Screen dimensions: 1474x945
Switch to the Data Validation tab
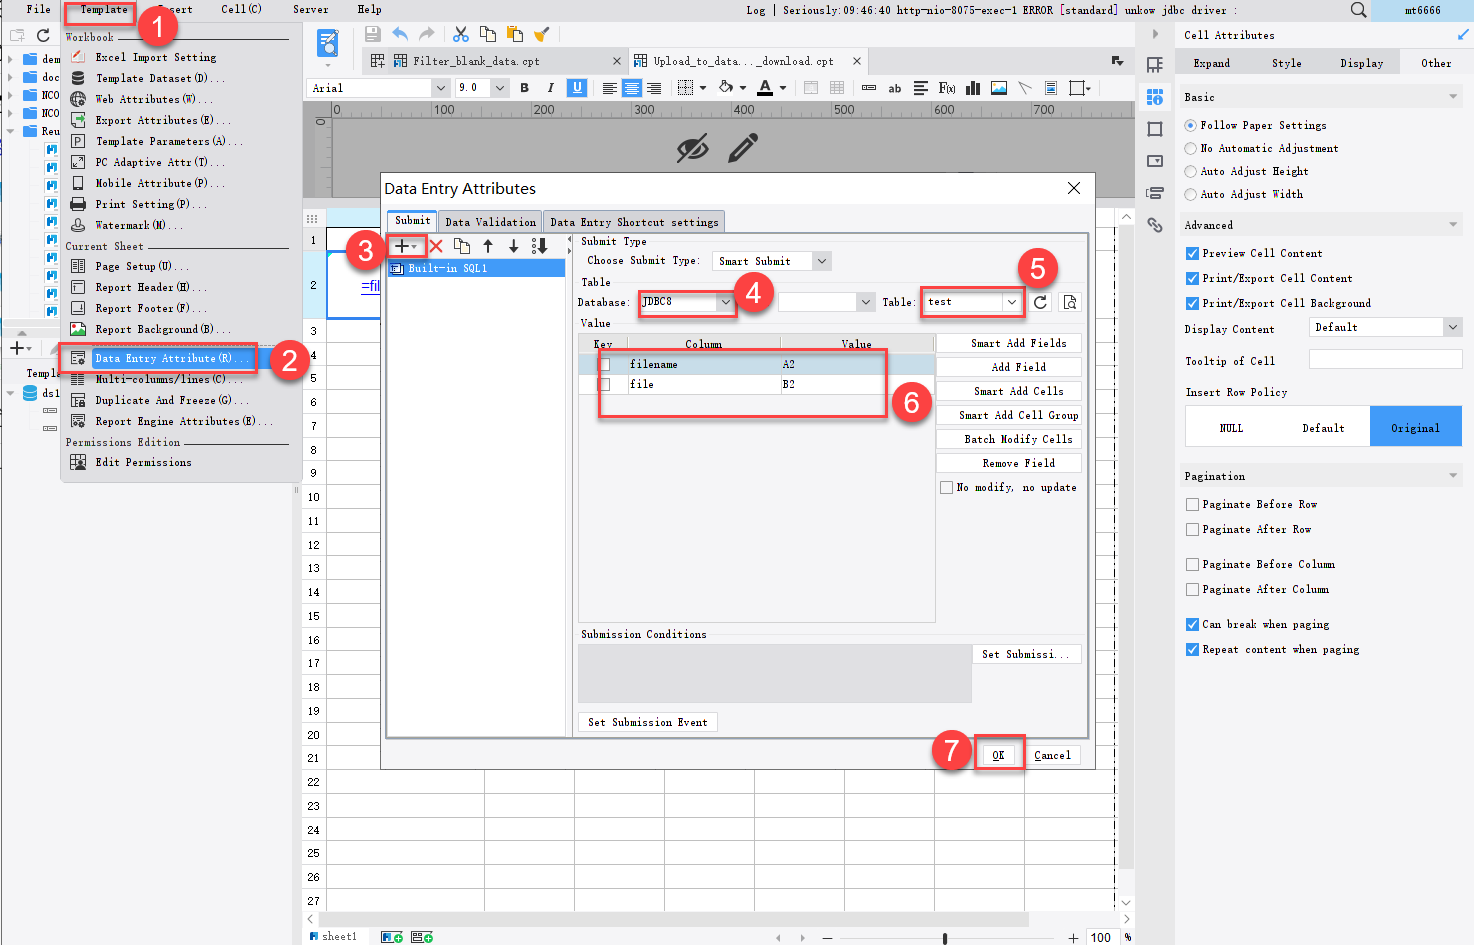[489, 221]
